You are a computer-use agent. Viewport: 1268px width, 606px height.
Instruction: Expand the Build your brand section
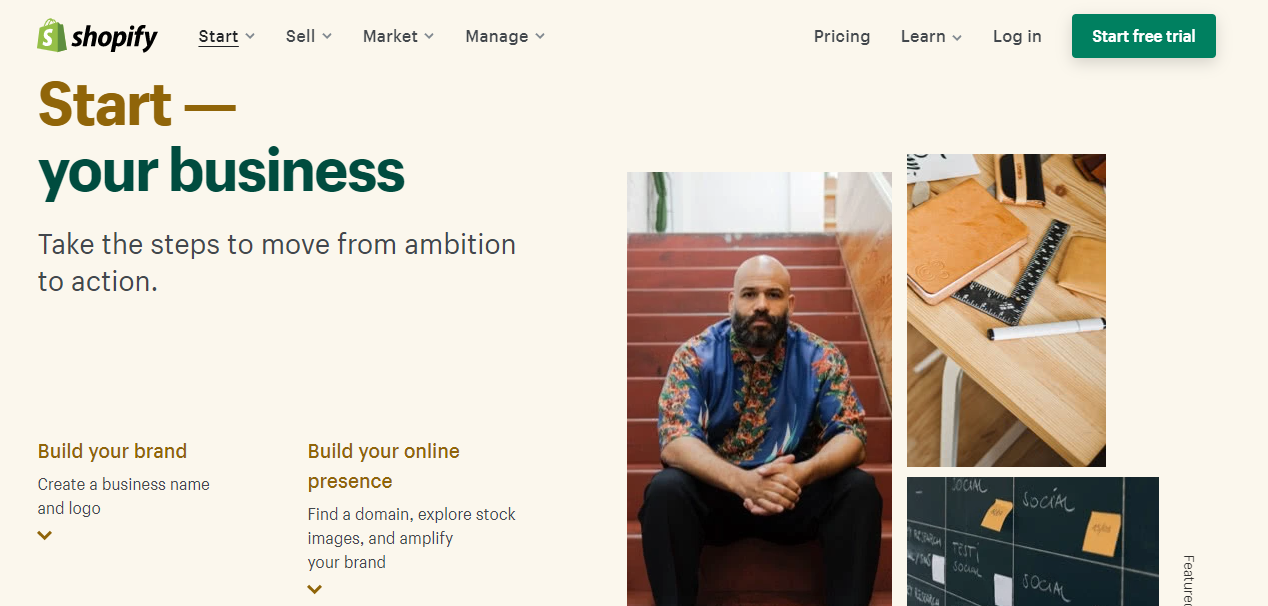44,535
